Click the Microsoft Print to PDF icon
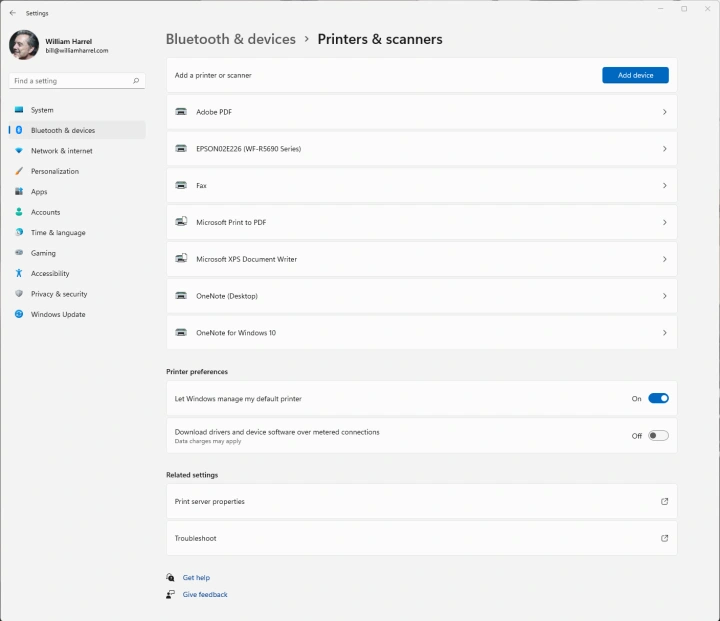The height and width of the screenshot is (621, 720). [x=181, y=222]
